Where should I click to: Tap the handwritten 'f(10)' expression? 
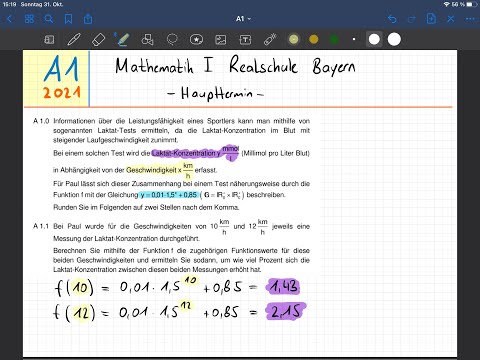coord(74,287)
